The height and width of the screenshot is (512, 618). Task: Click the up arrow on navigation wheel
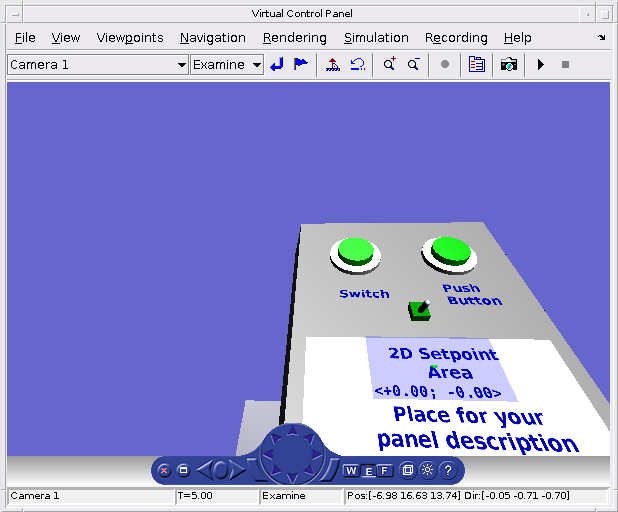coord(292,430)
